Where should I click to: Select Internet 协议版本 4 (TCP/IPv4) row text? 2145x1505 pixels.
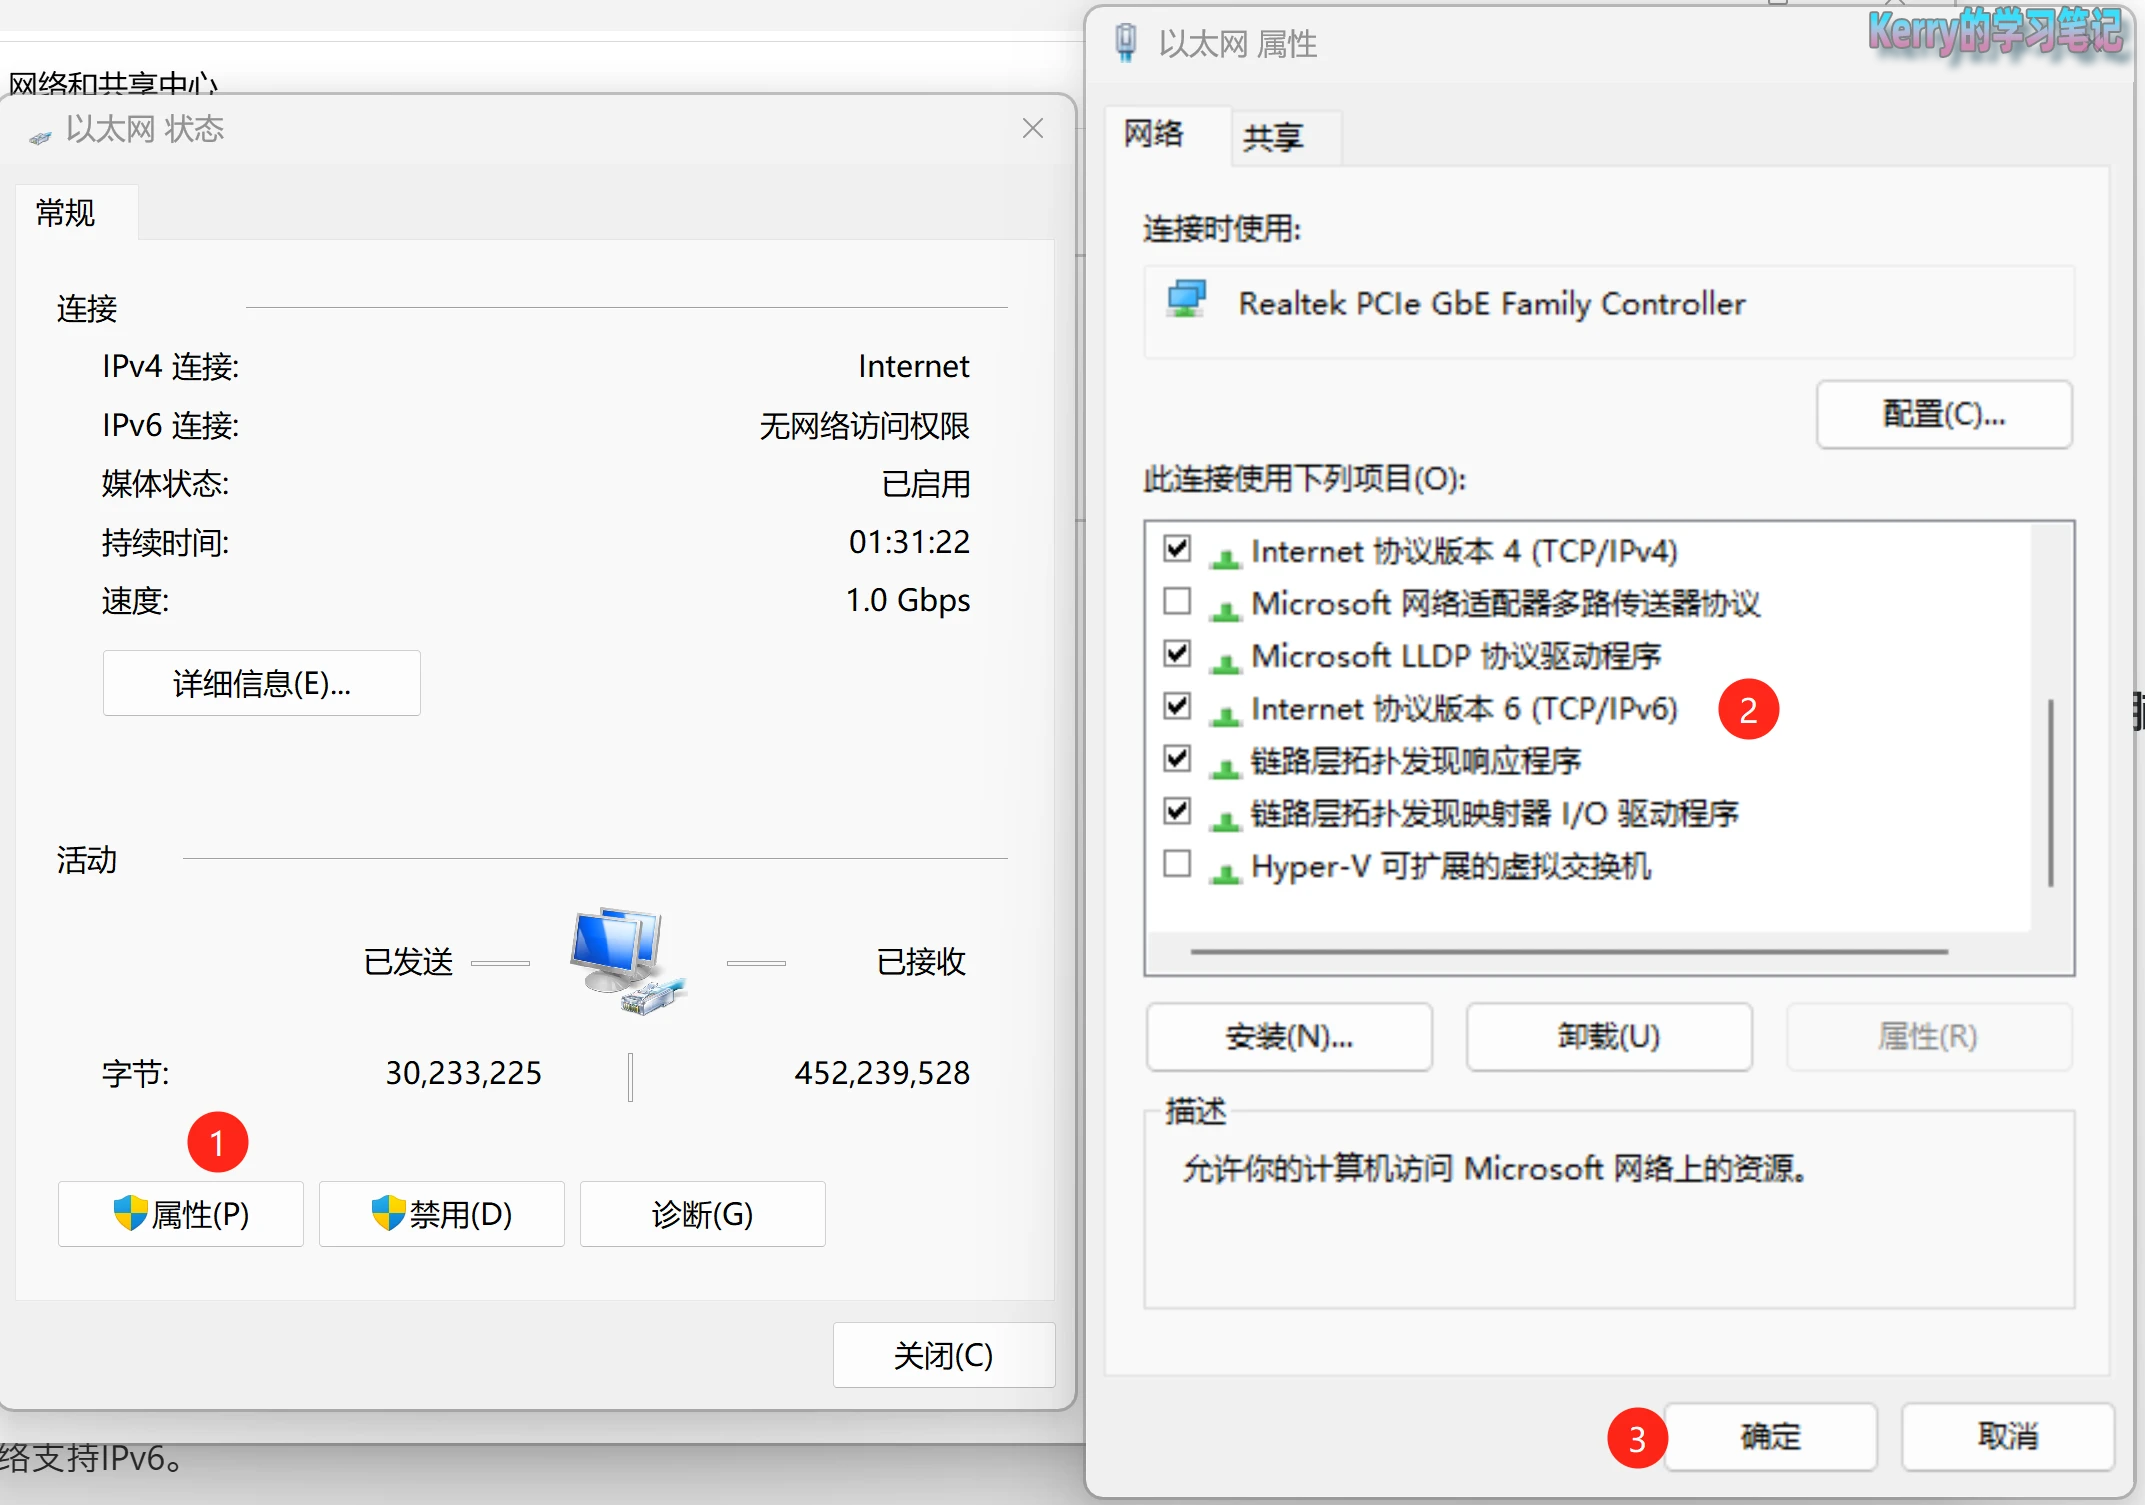click(x=1464, y=551)
